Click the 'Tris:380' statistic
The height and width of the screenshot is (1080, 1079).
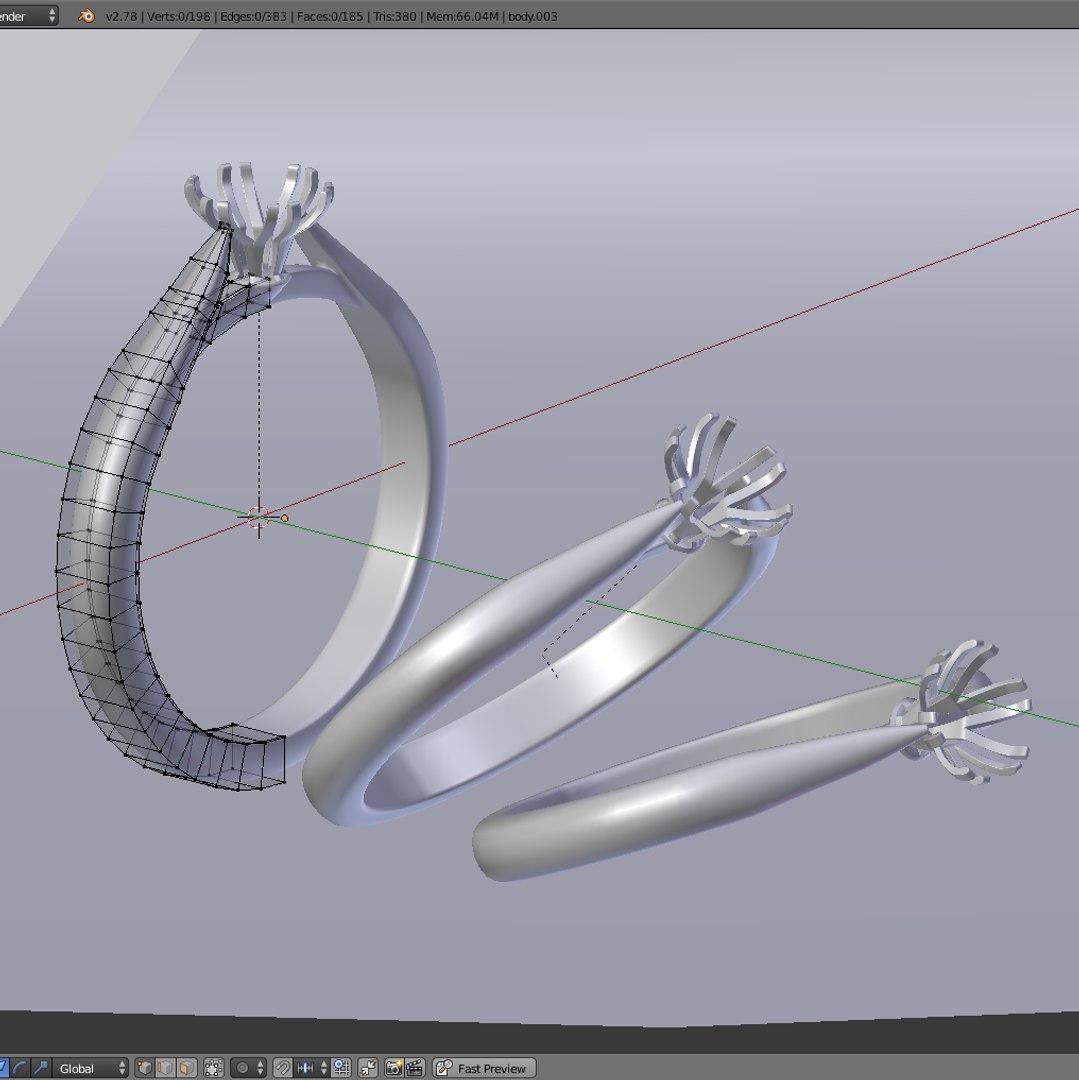click(395, 17)
